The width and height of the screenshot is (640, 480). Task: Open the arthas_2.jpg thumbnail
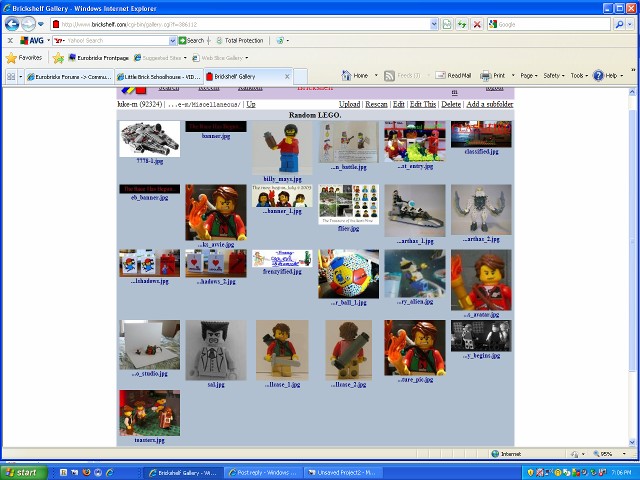(481, 210)
